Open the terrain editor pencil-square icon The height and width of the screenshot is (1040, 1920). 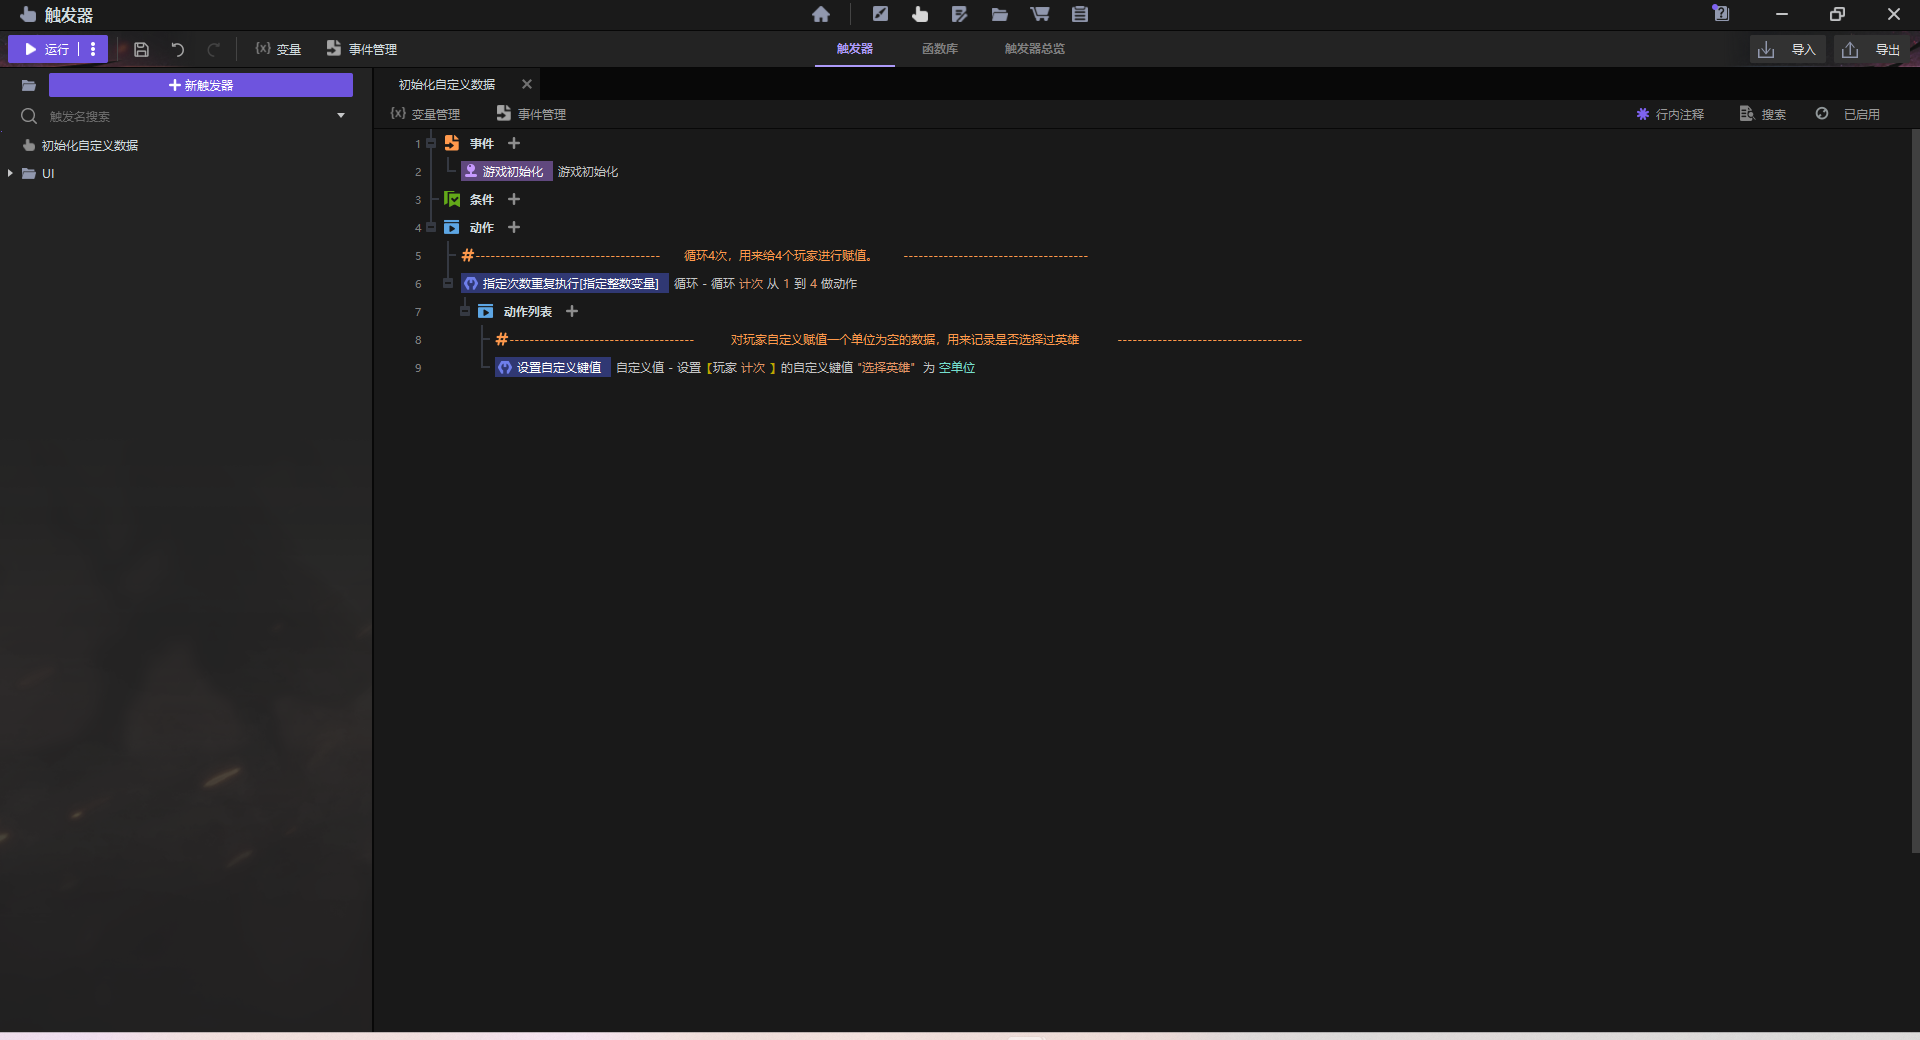click(x=880, y=14)
